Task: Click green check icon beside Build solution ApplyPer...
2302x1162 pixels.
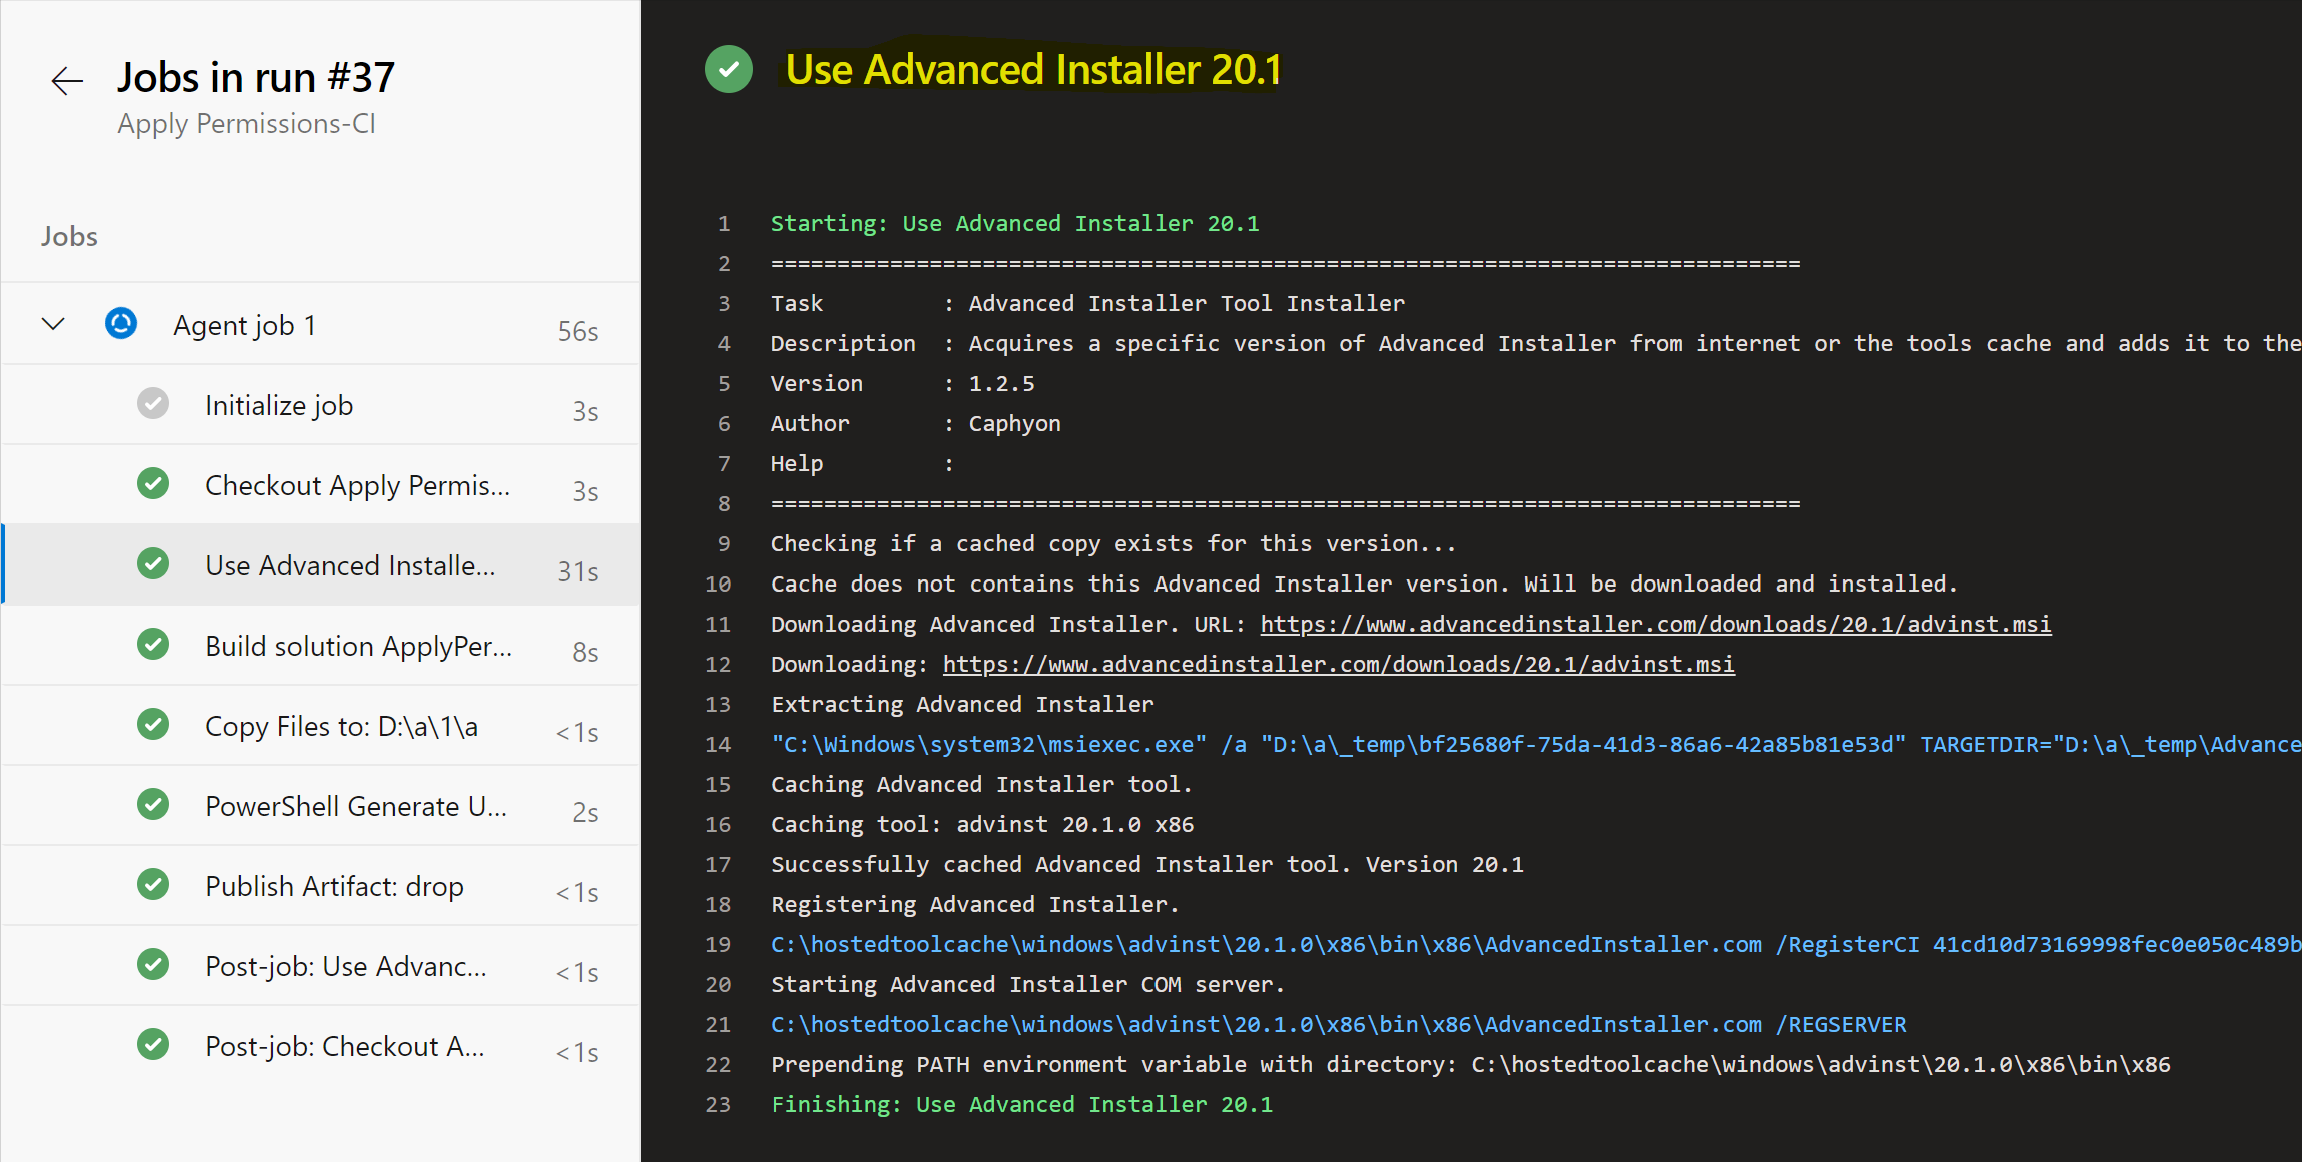Action: tap(153, 645)
